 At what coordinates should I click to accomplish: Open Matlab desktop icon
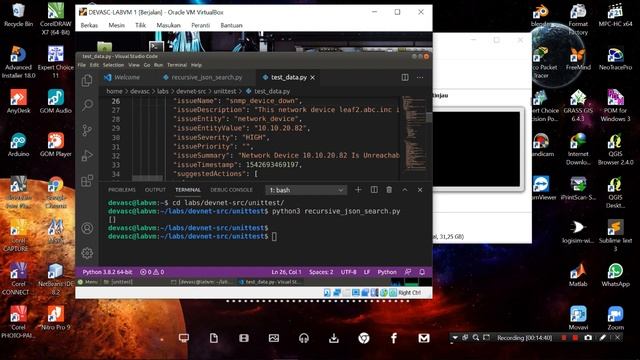578,274
